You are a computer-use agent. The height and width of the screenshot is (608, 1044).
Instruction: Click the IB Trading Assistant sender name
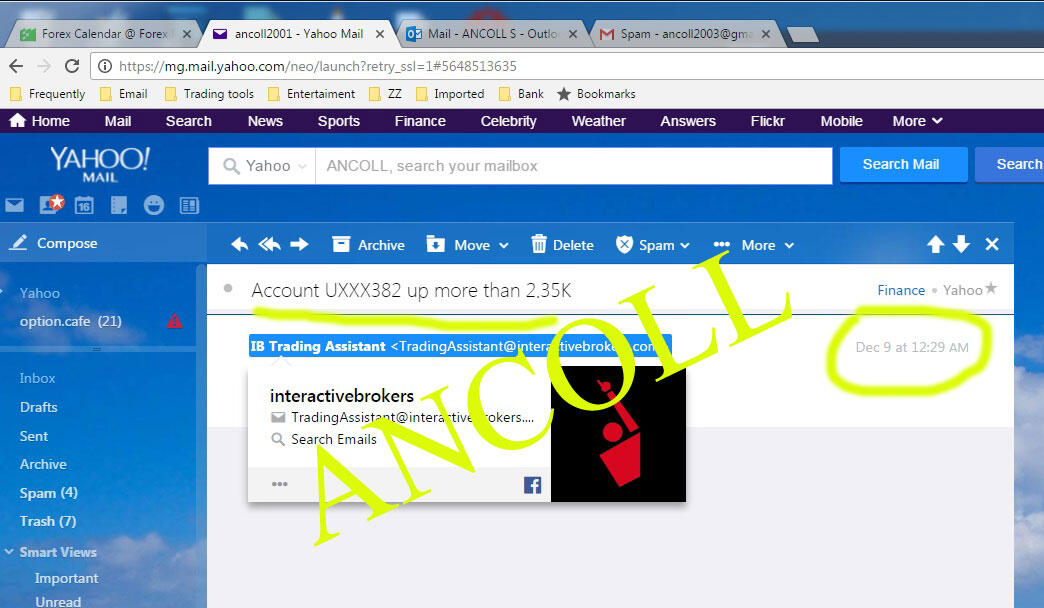(318, 346)
